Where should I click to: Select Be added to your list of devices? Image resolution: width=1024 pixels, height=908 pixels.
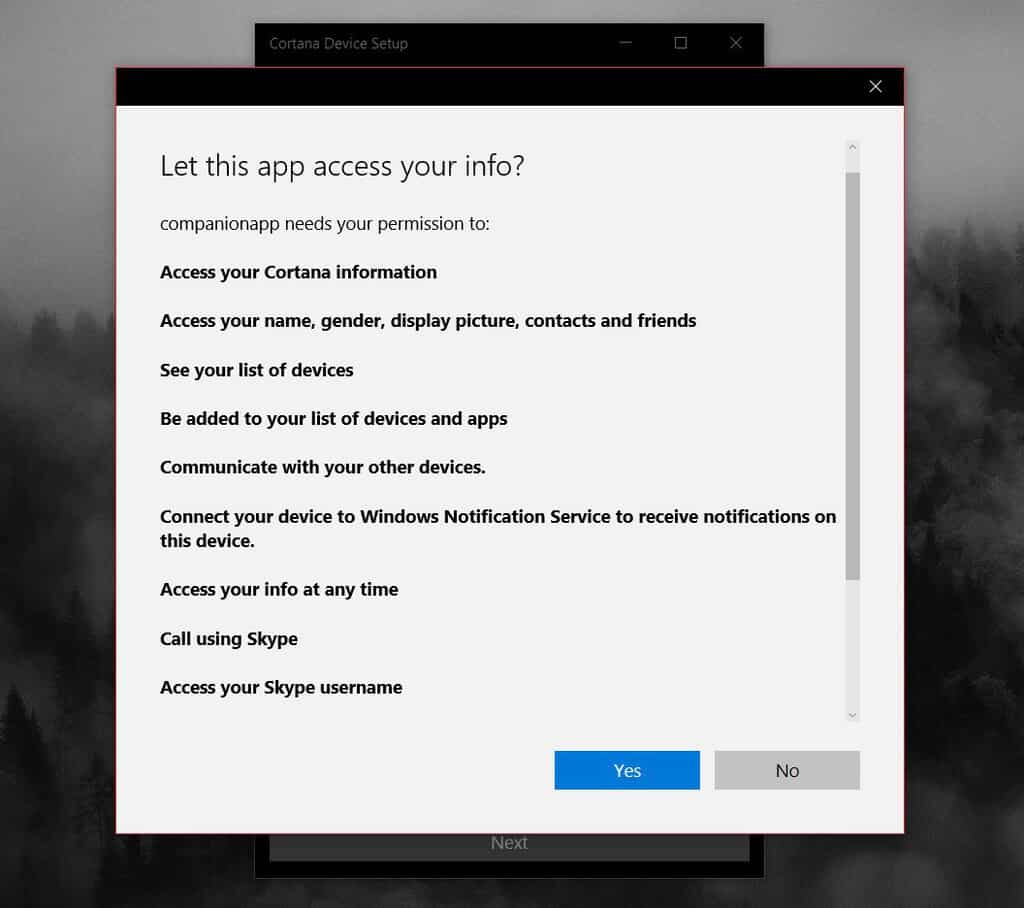[333, 419]
